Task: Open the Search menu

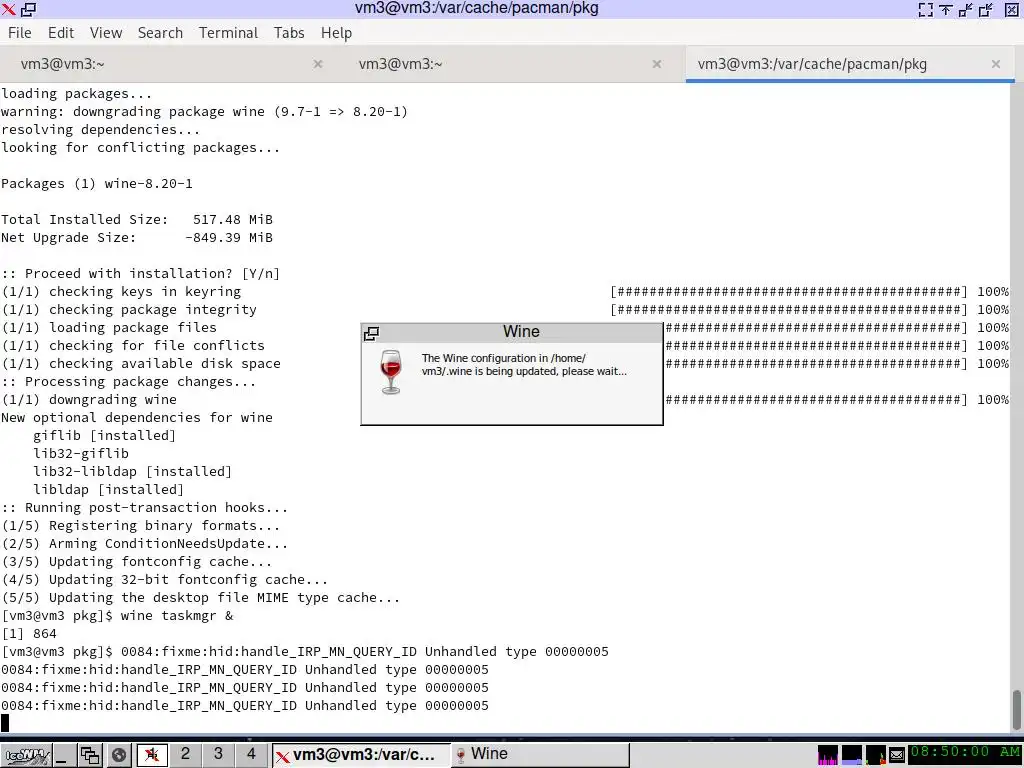Action: [160, 33]
